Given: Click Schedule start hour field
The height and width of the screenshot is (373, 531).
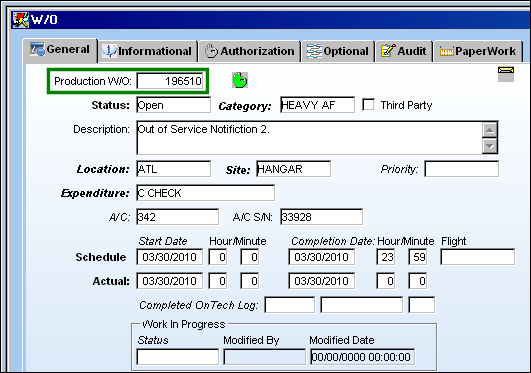Looking at the screenshot, I should (x=218, y=257).
